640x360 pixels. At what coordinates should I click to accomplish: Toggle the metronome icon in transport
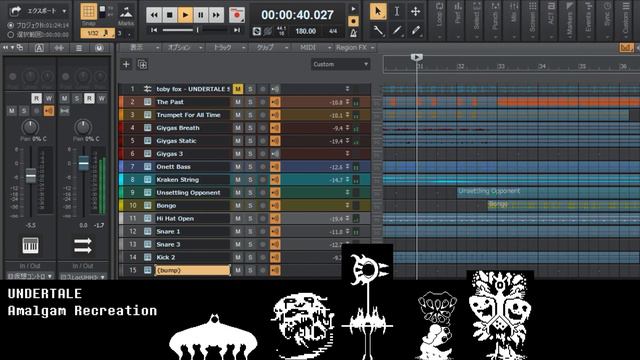point(353,33)
